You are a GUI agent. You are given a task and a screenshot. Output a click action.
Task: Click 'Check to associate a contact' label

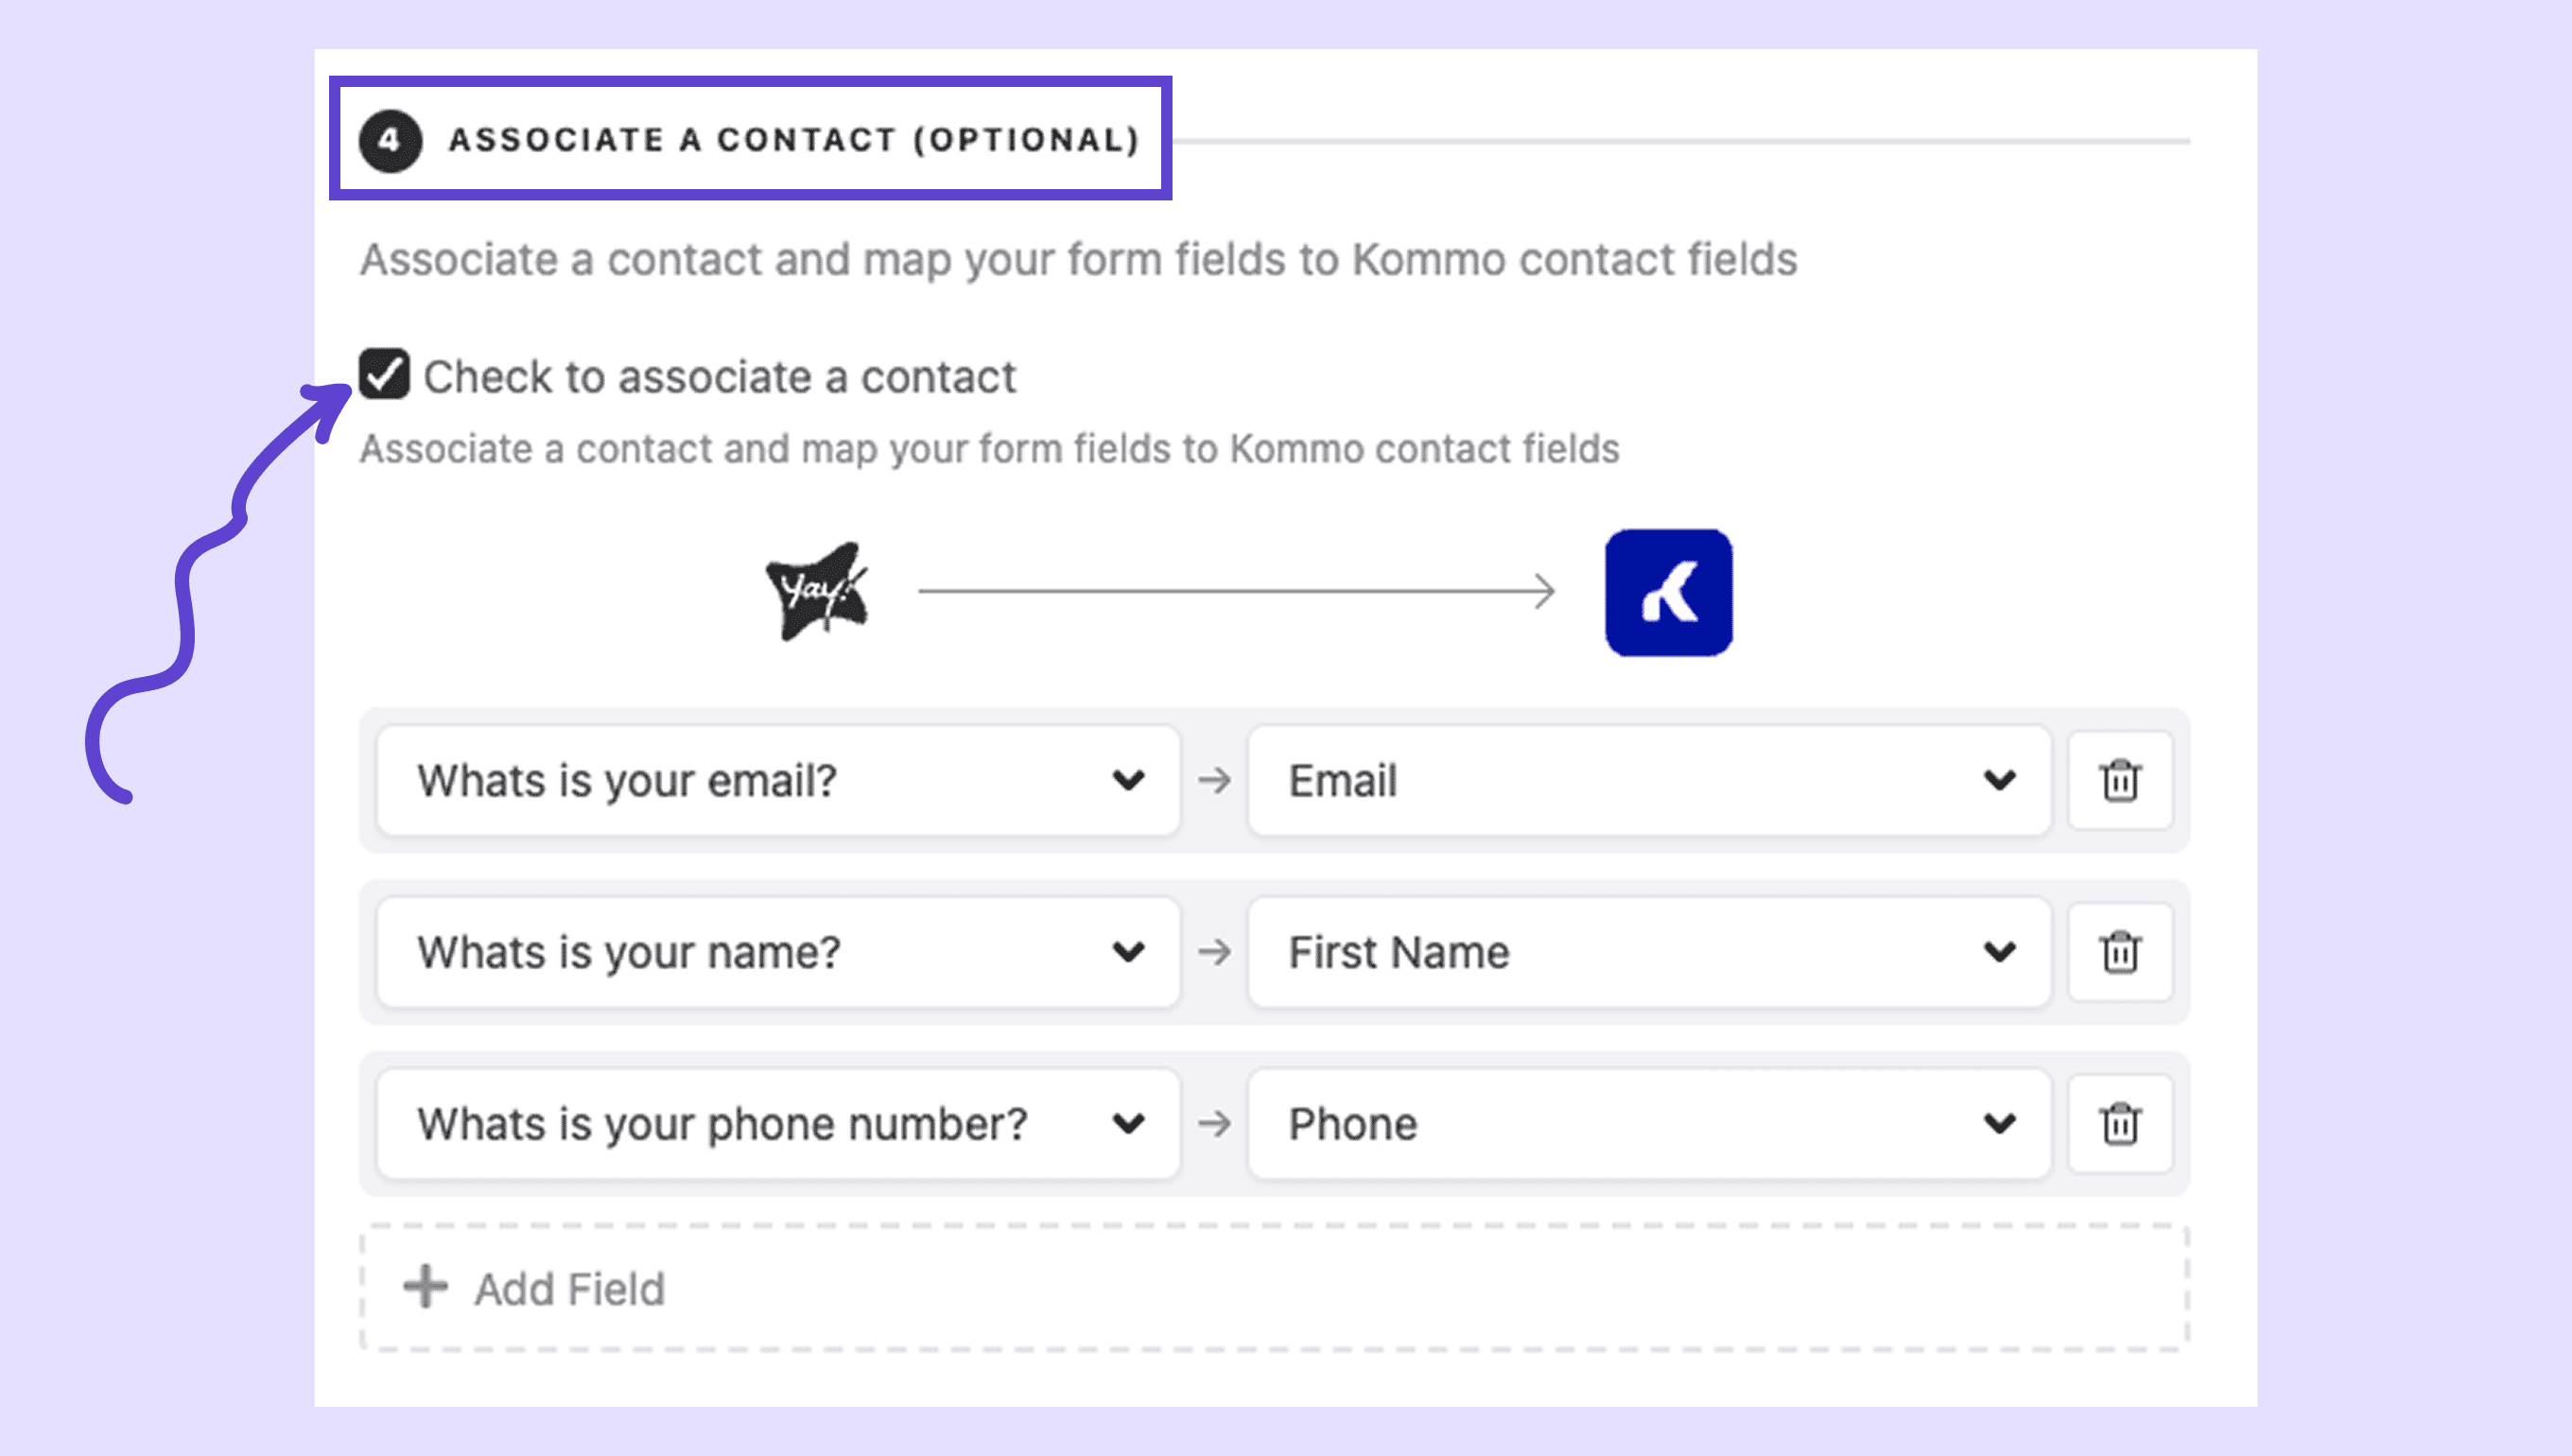719,377
